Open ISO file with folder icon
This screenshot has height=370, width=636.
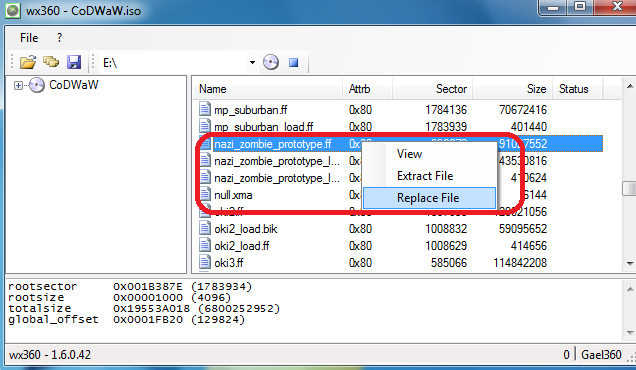(x=28, y=62)
